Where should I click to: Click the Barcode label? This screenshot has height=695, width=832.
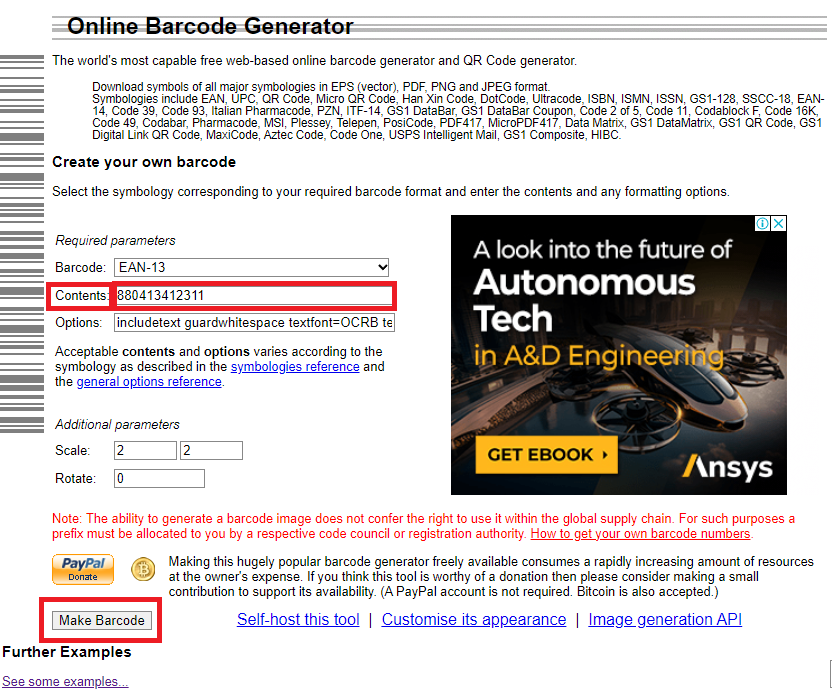(x=81, y=267)
